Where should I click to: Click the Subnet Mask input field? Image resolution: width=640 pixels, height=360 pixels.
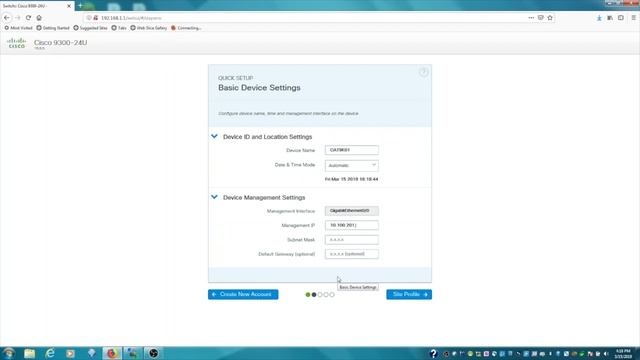[x=351, y=240]
